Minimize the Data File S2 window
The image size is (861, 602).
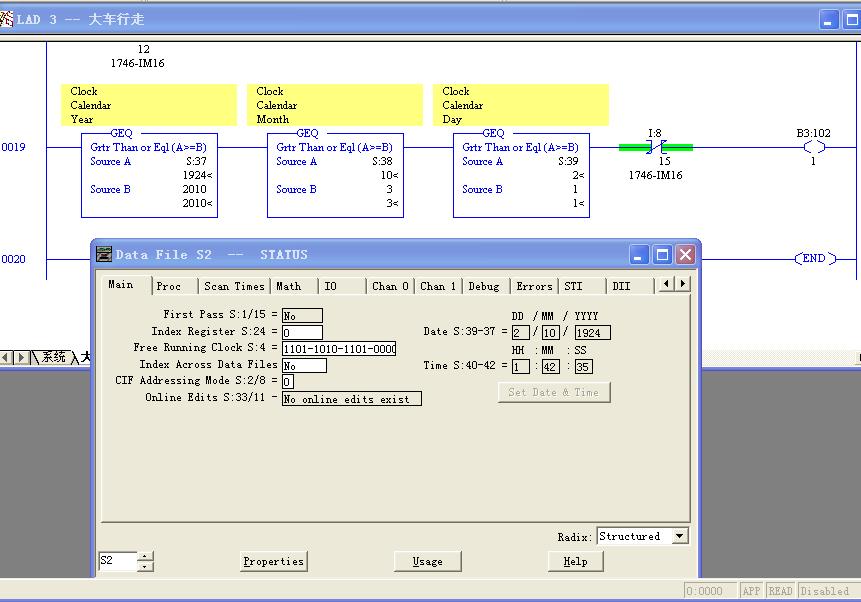[639, 255]
